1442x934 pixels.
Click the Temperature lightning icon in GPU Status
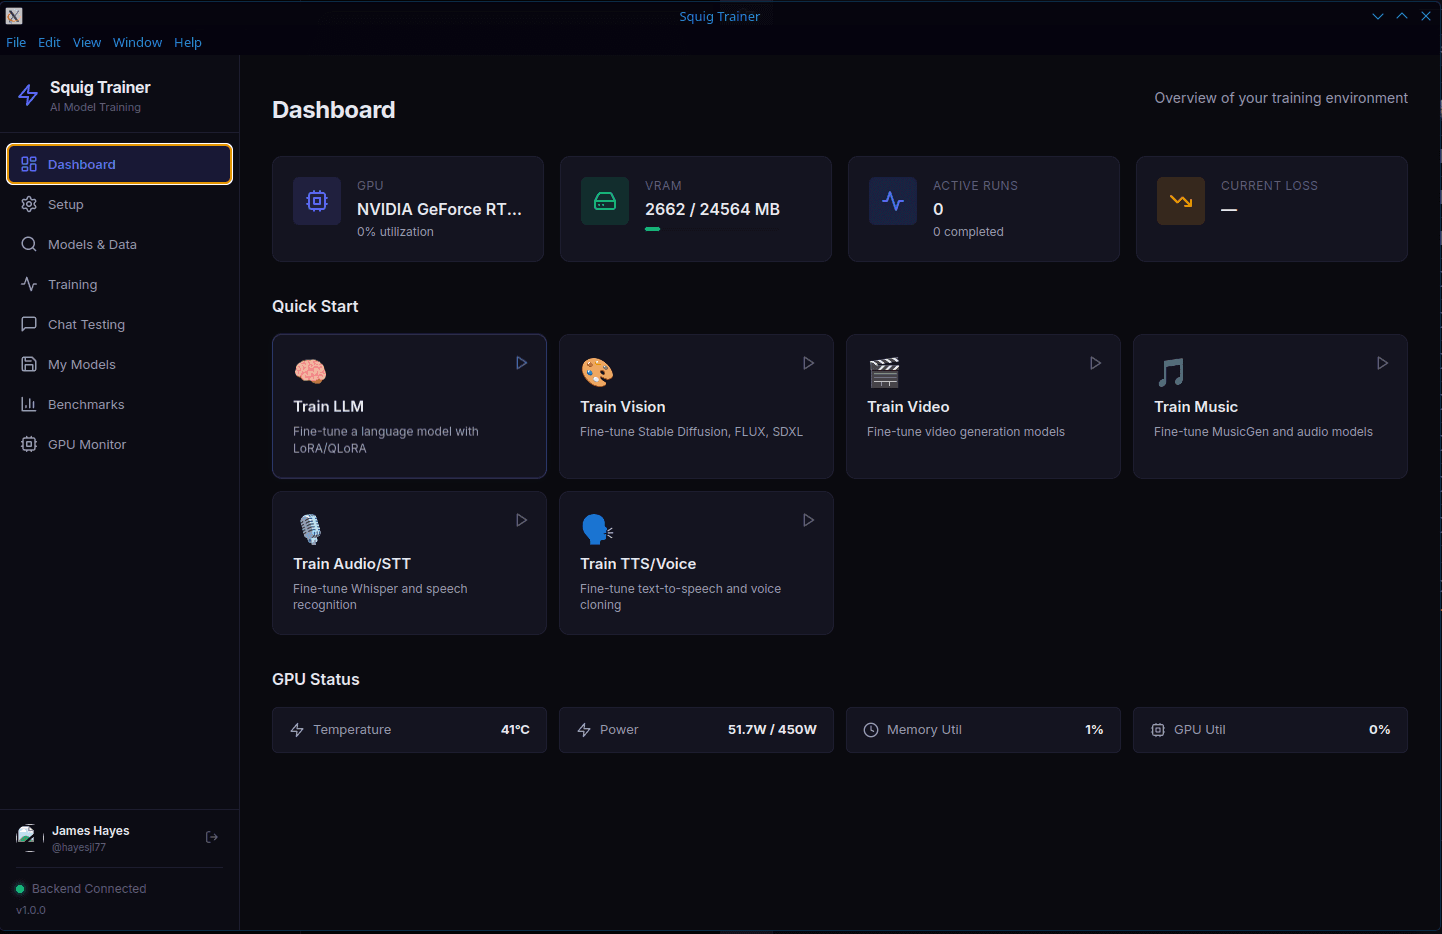pyautogui.click(x=297, y=730)
